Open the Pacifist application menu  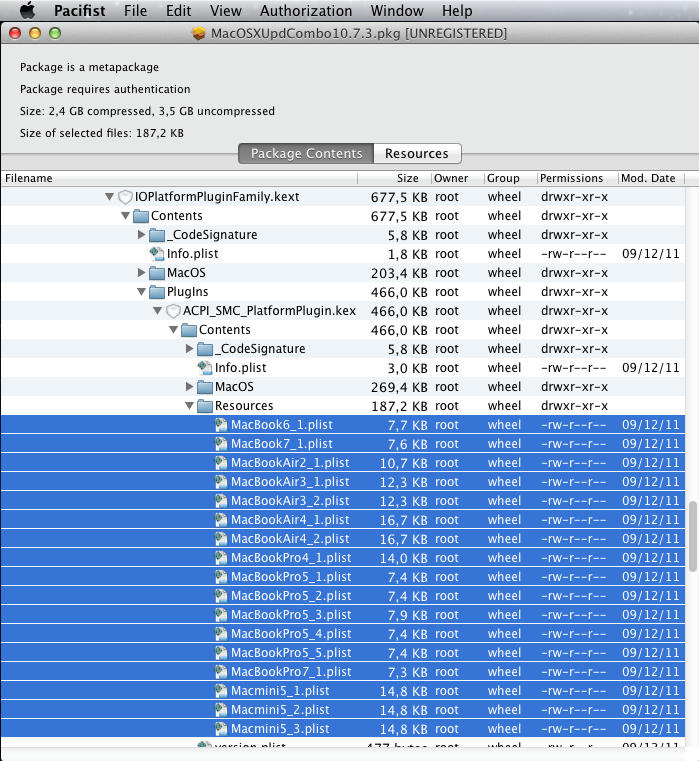coord(79,11)
